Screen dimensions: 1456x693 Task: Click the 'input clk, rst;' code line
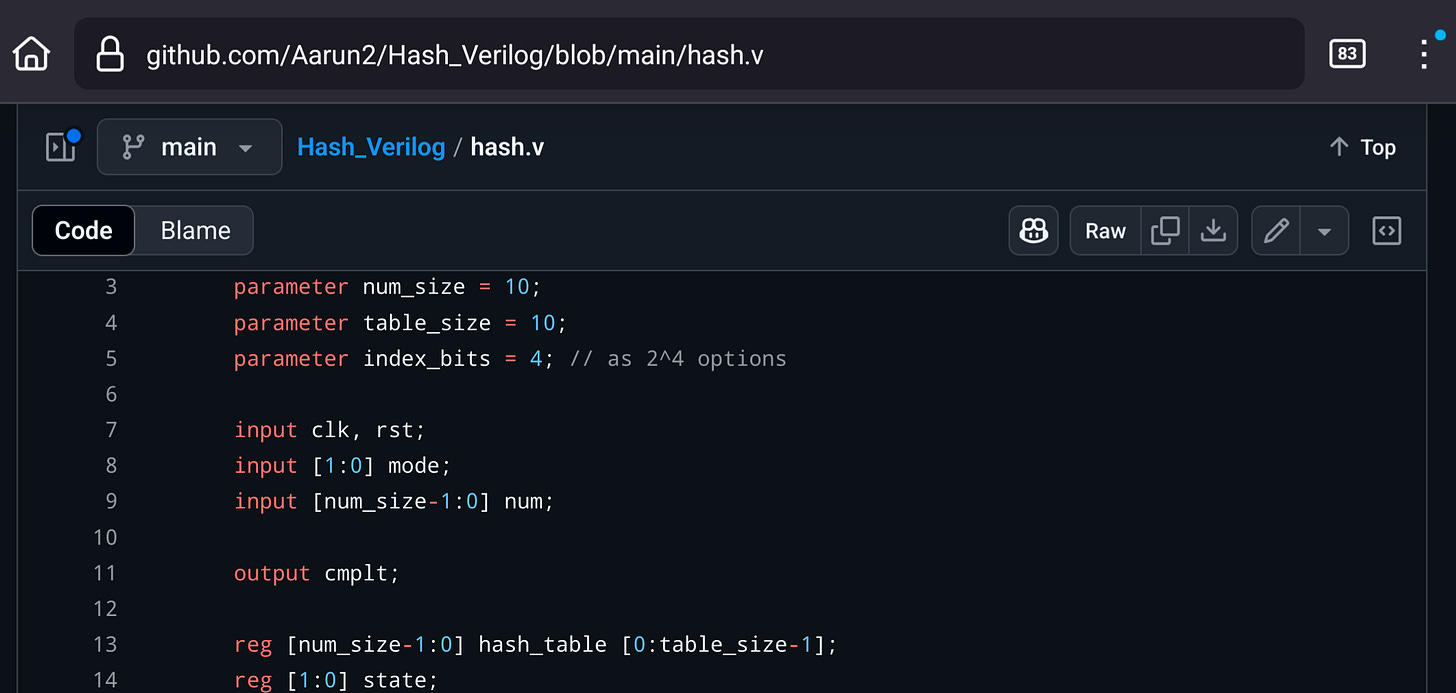(x=330, y=430)
